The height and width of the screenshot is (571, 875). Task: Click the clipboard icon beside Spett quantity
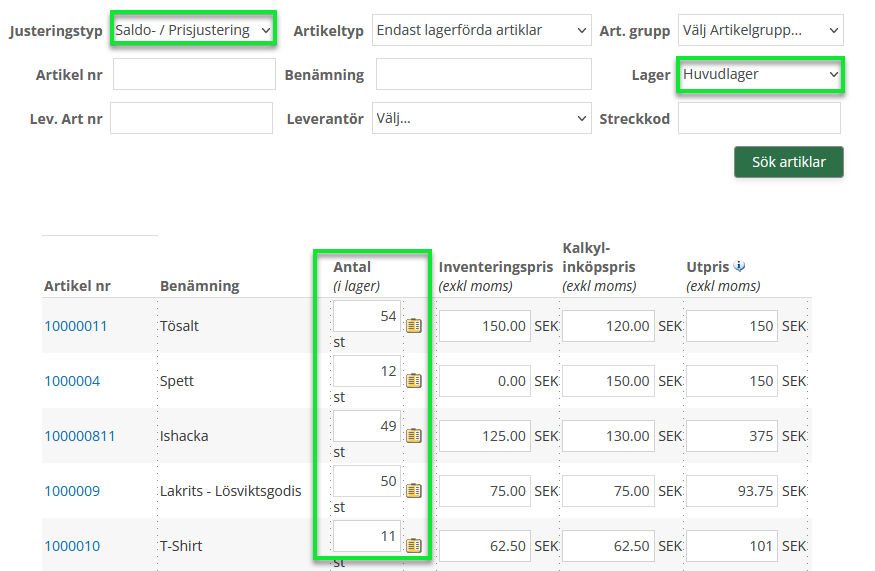click(x=414, y=380)
